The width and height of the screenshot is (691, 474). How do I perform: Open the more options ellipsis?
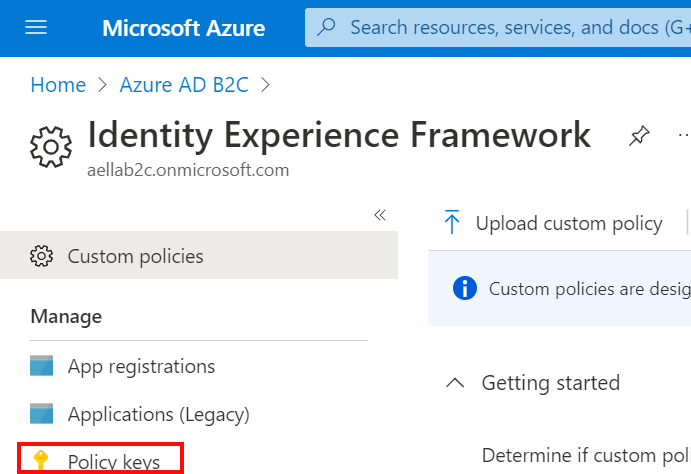[x=684, y=135]
